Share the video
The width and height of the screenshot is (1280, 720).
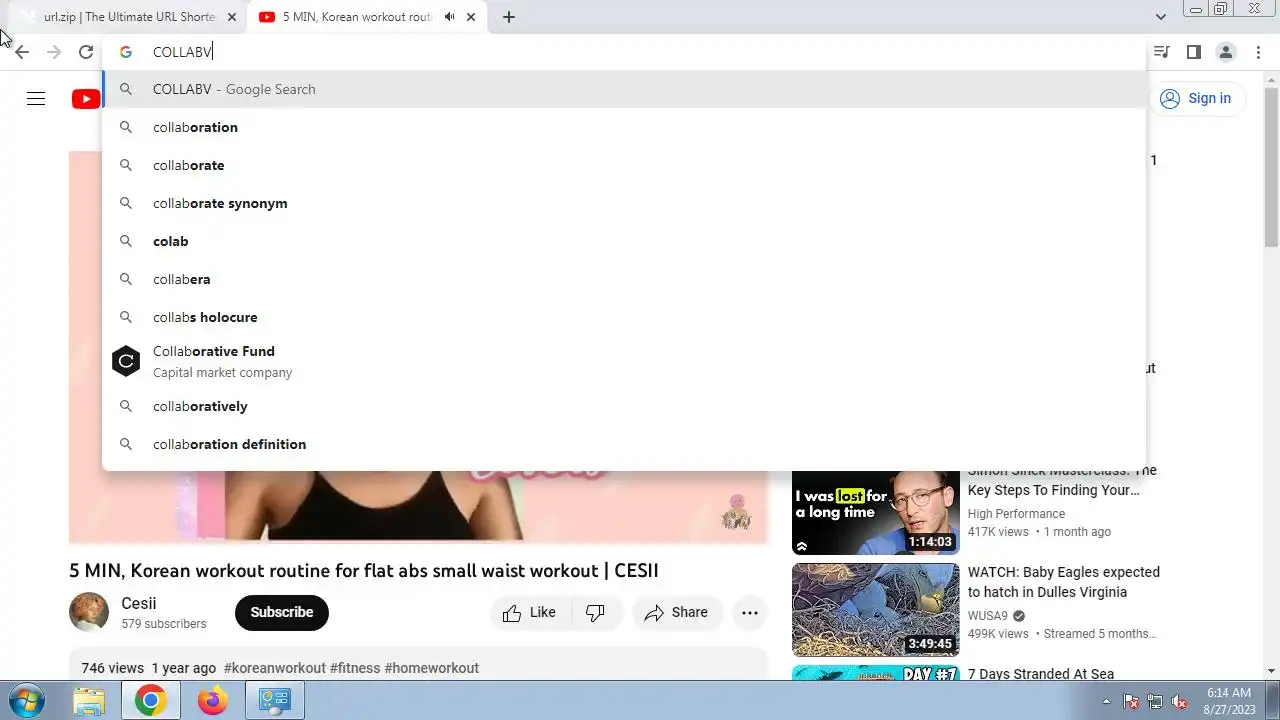click(677, 612)
